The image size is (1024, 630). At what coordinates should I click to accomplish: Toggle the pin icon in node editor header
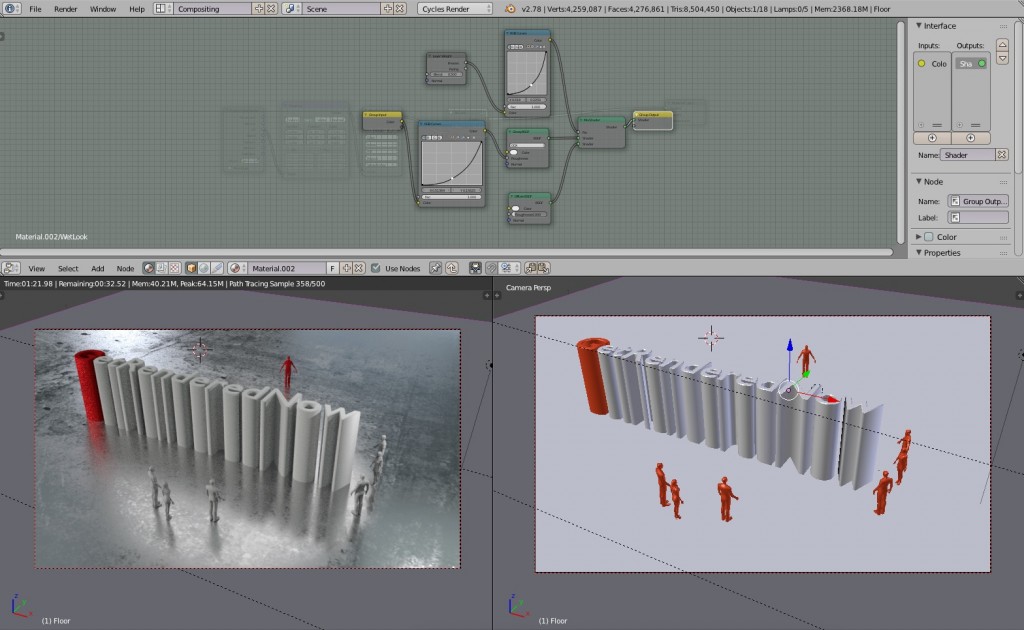click(436, 268)
